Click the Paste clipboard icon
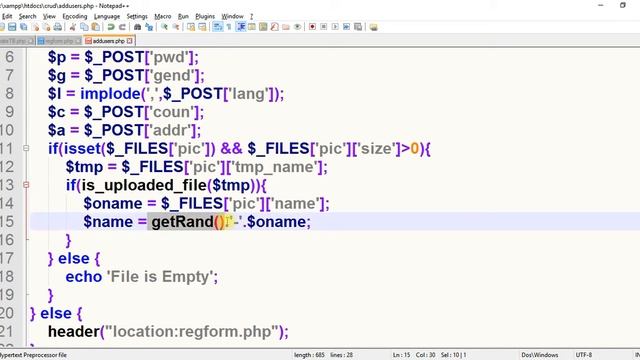The width and height of the screenshot is (640, 360). point(96,27)
